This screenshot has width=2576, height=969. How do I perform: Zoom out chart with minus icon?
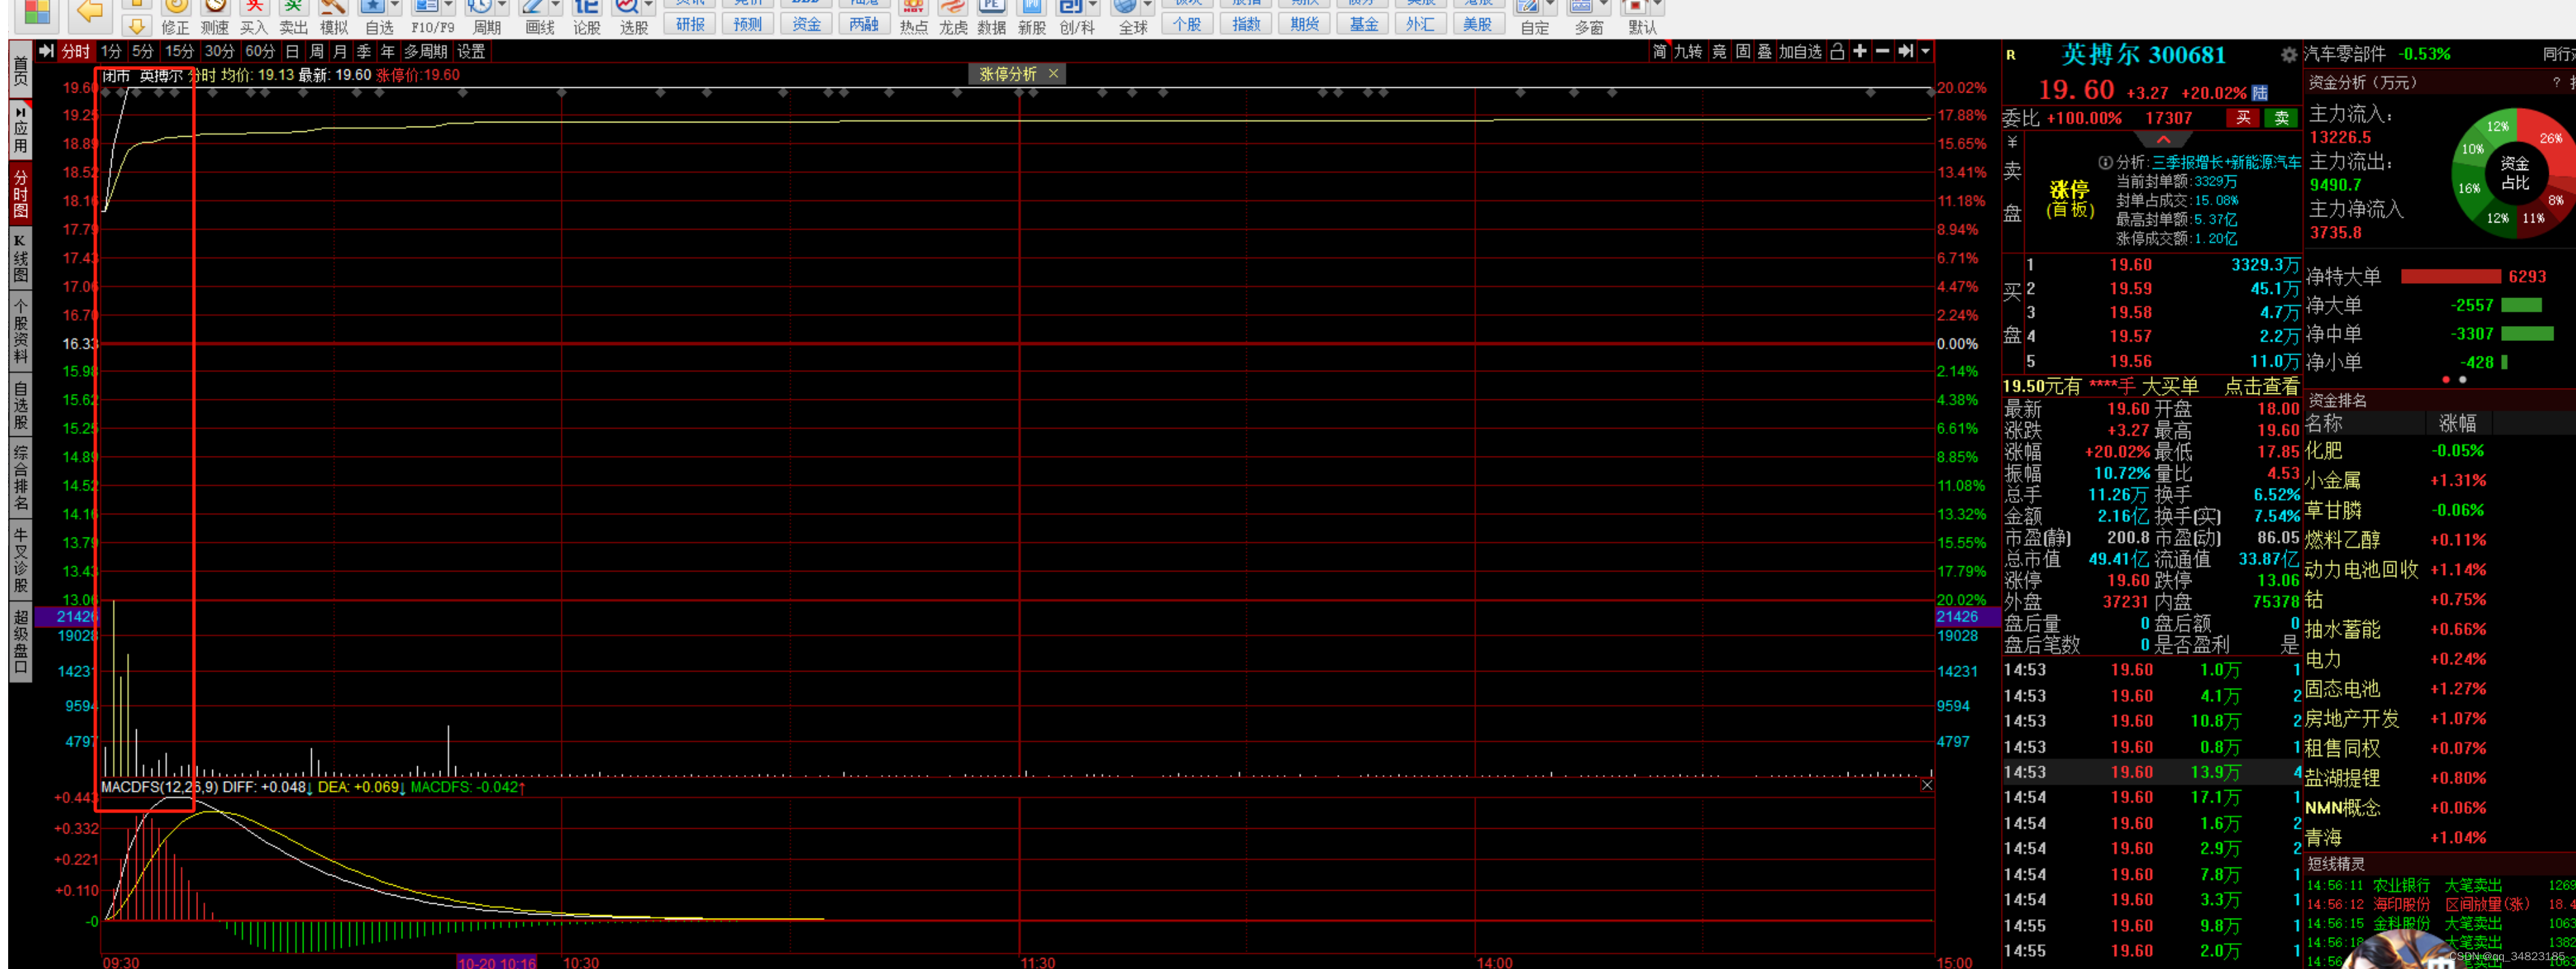[x=1882, y=52]
